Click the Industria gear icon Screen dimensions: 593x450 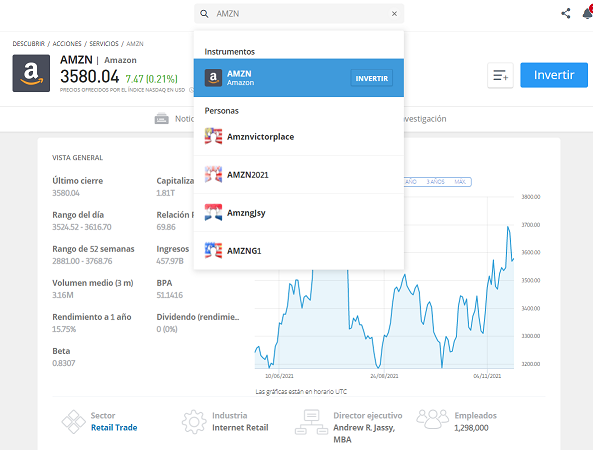(x=194, y=422)
